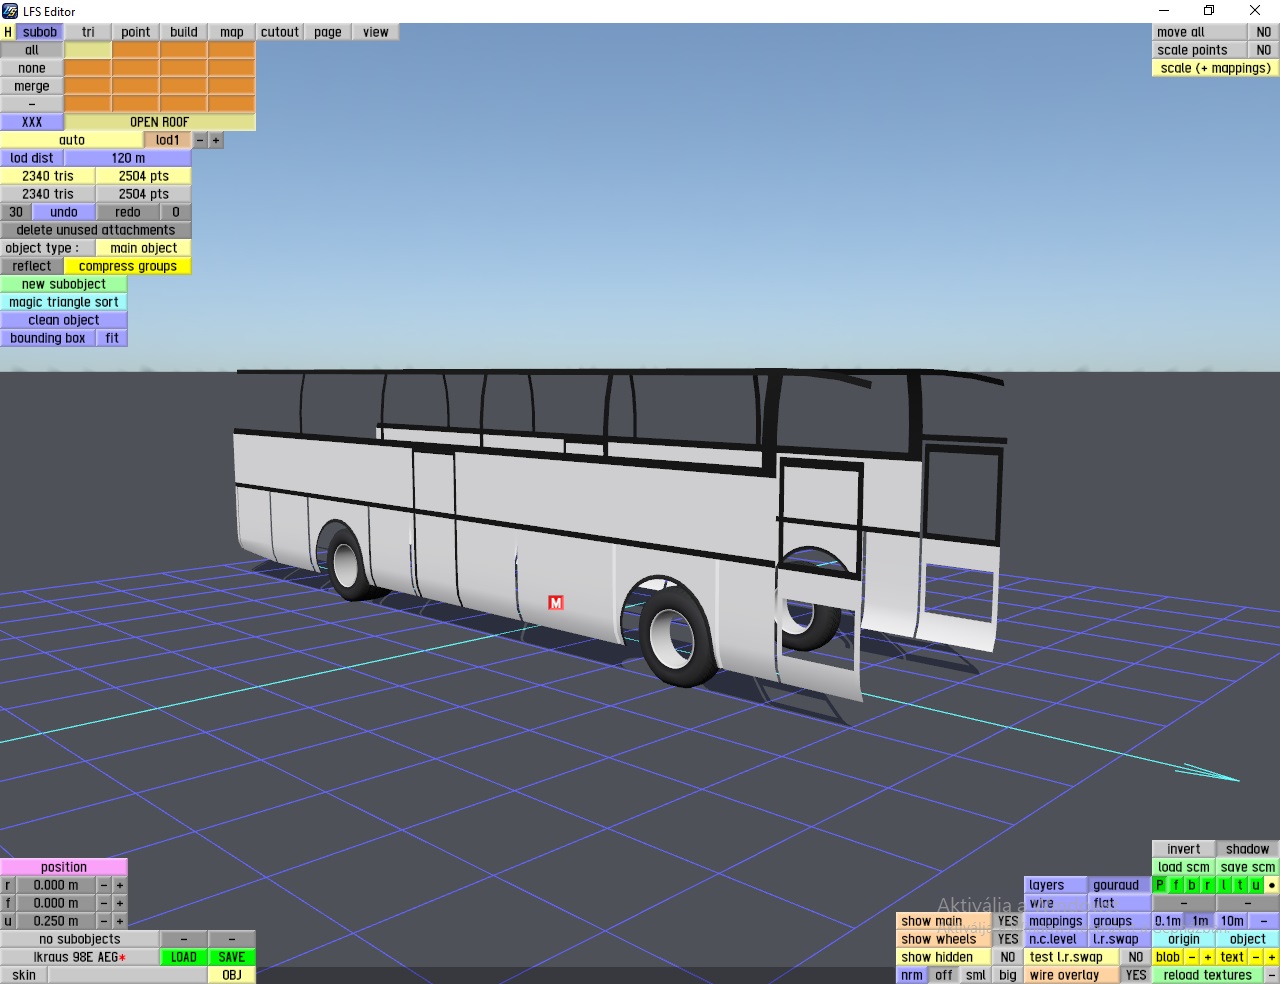Click the undo button
Screen dimensions: 1280x984
pyautogui.click(x=64, y=212)
